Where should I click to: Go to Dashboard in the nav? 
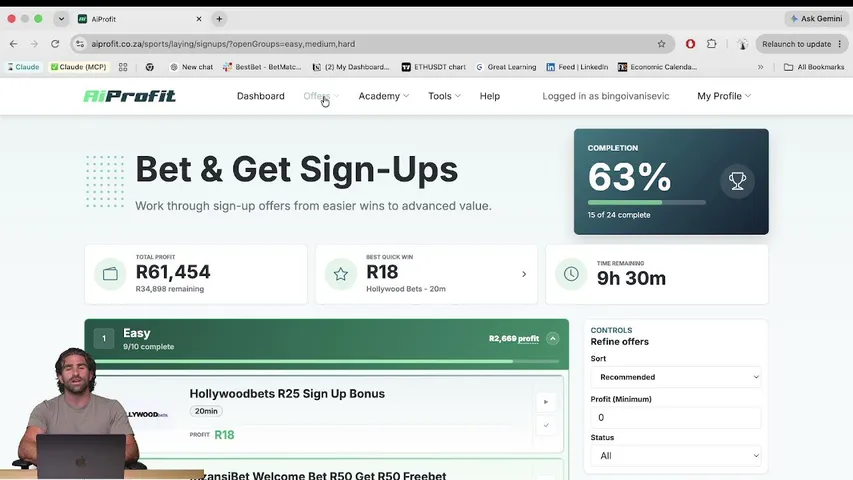[261, 96]
